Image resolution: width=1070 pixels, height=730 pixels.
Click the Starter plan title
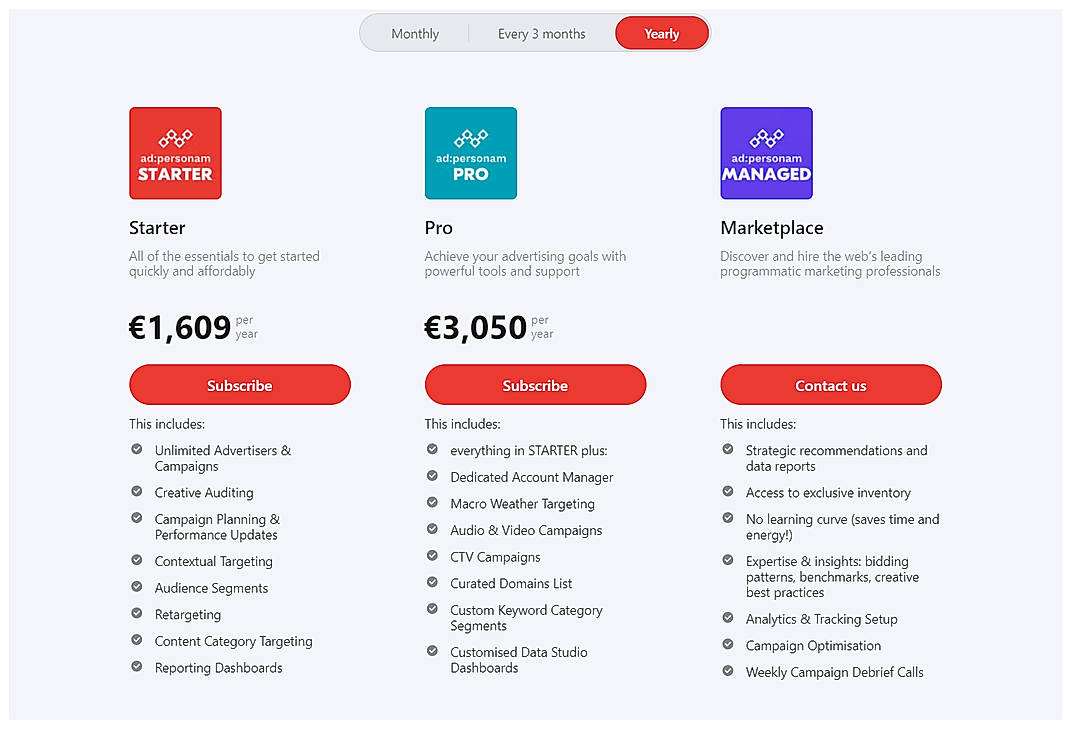157,228
